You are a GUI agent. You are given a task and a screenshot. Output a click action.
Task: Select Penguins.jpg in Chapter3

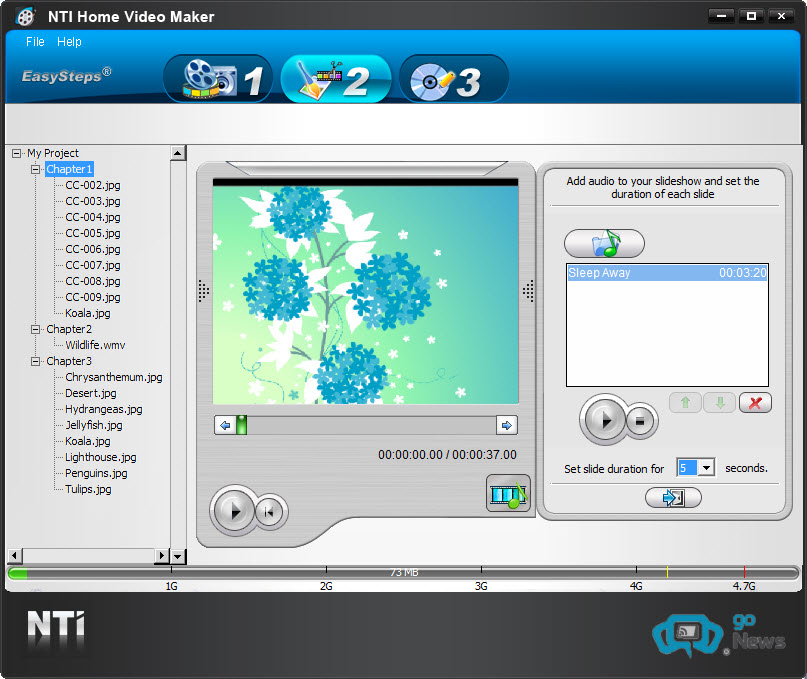pos(96,473)
